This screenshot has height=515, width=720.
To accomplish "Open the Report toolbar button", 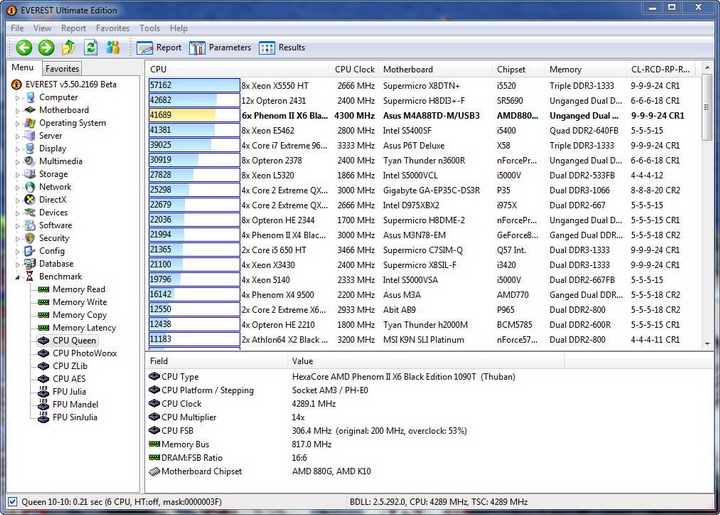I will point(159,48).
